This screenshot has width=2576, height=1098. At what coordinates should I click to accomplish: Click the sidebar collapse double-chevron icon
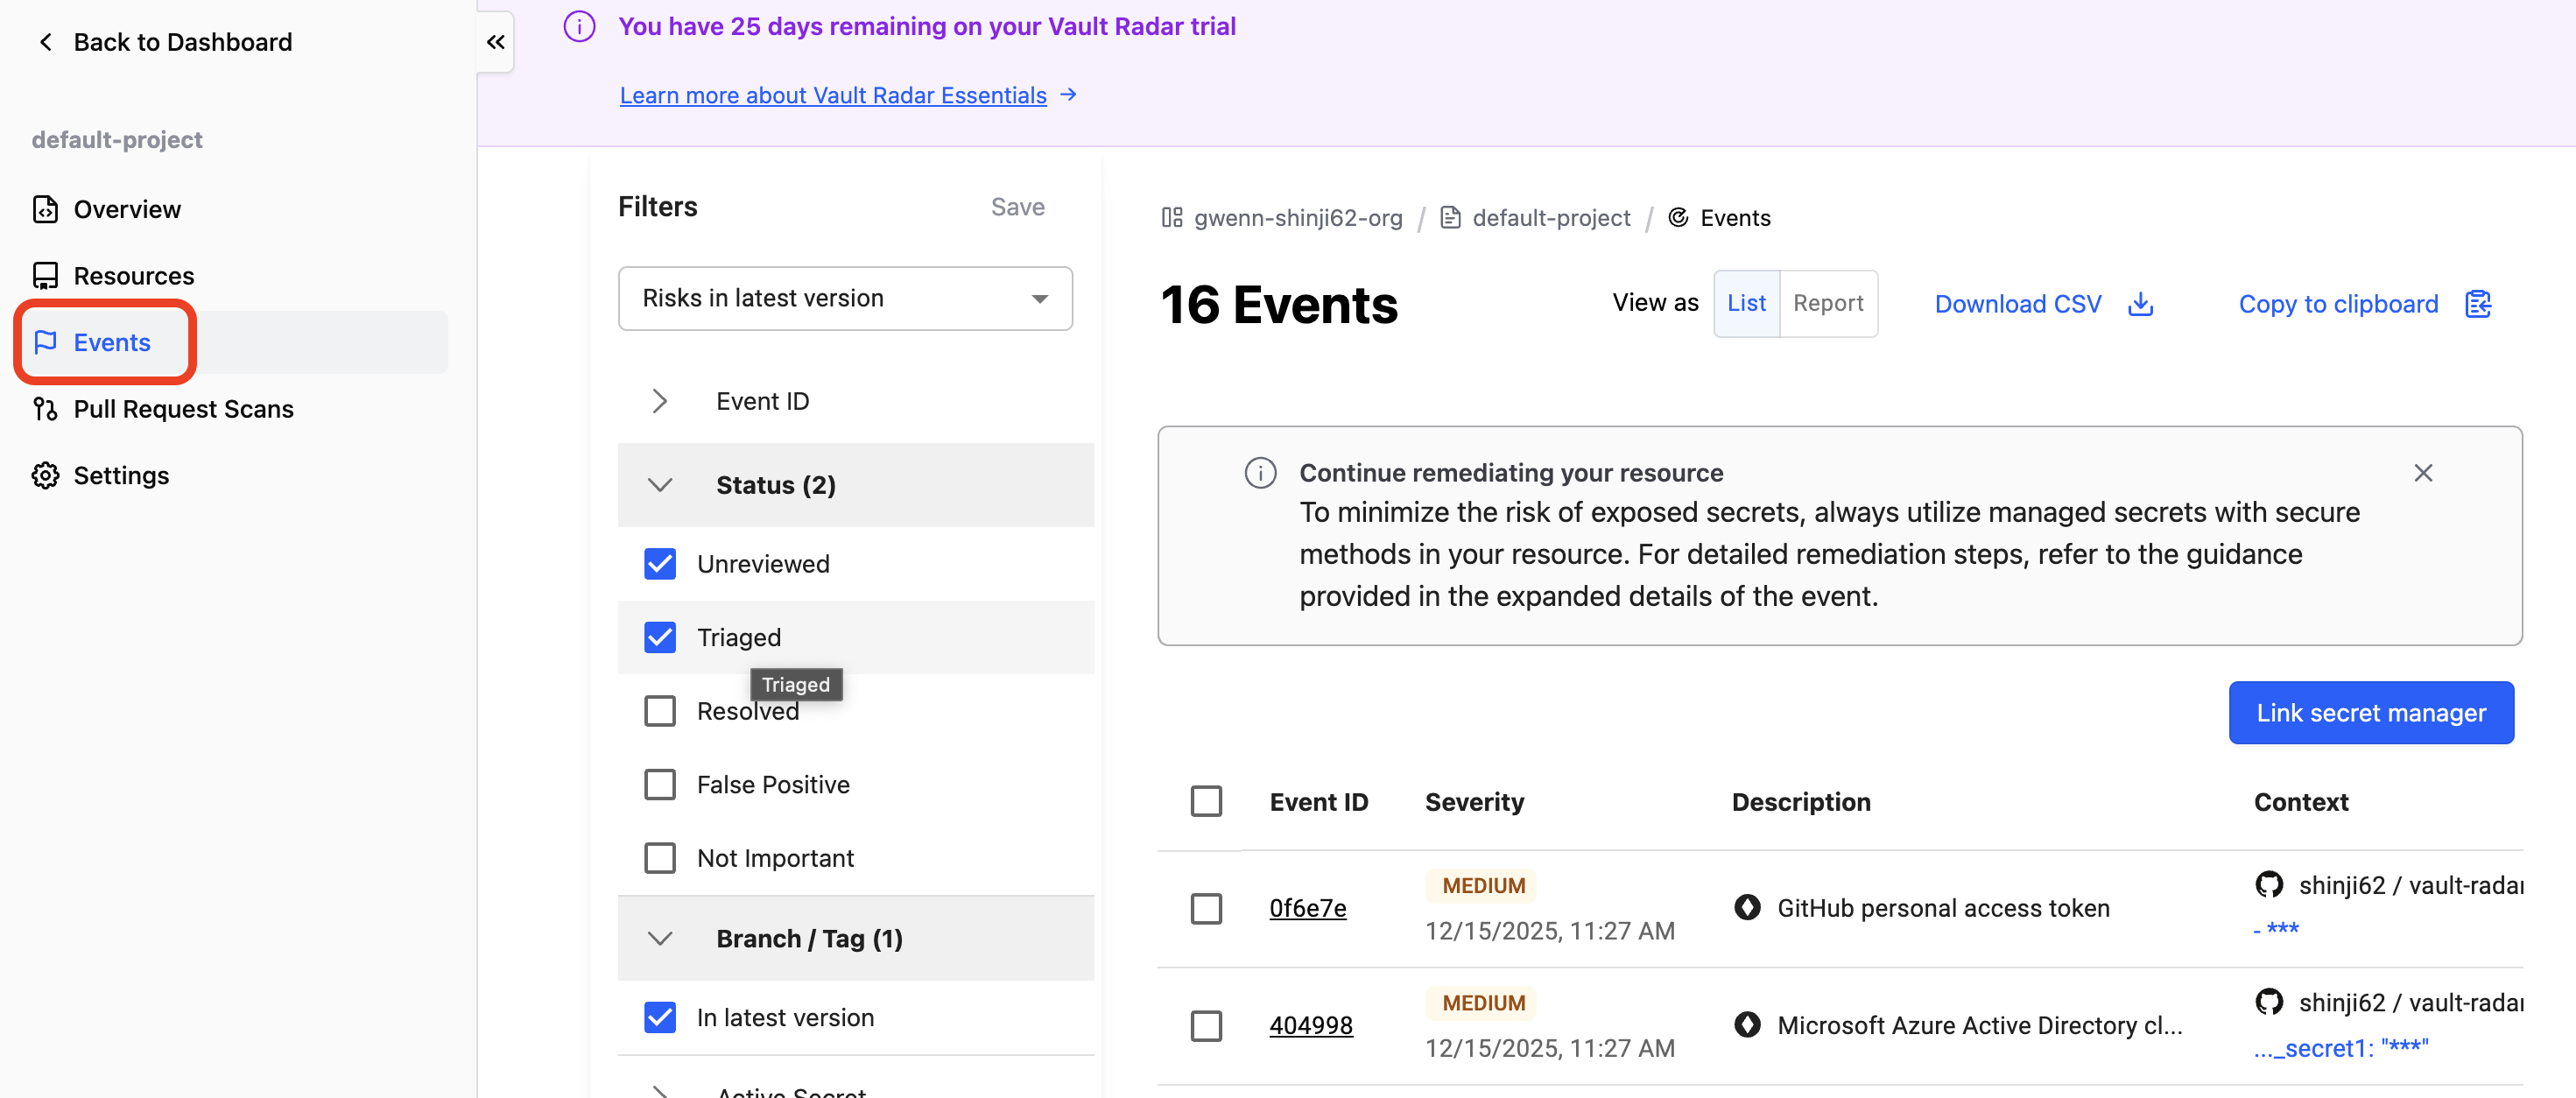coord(495,42)
